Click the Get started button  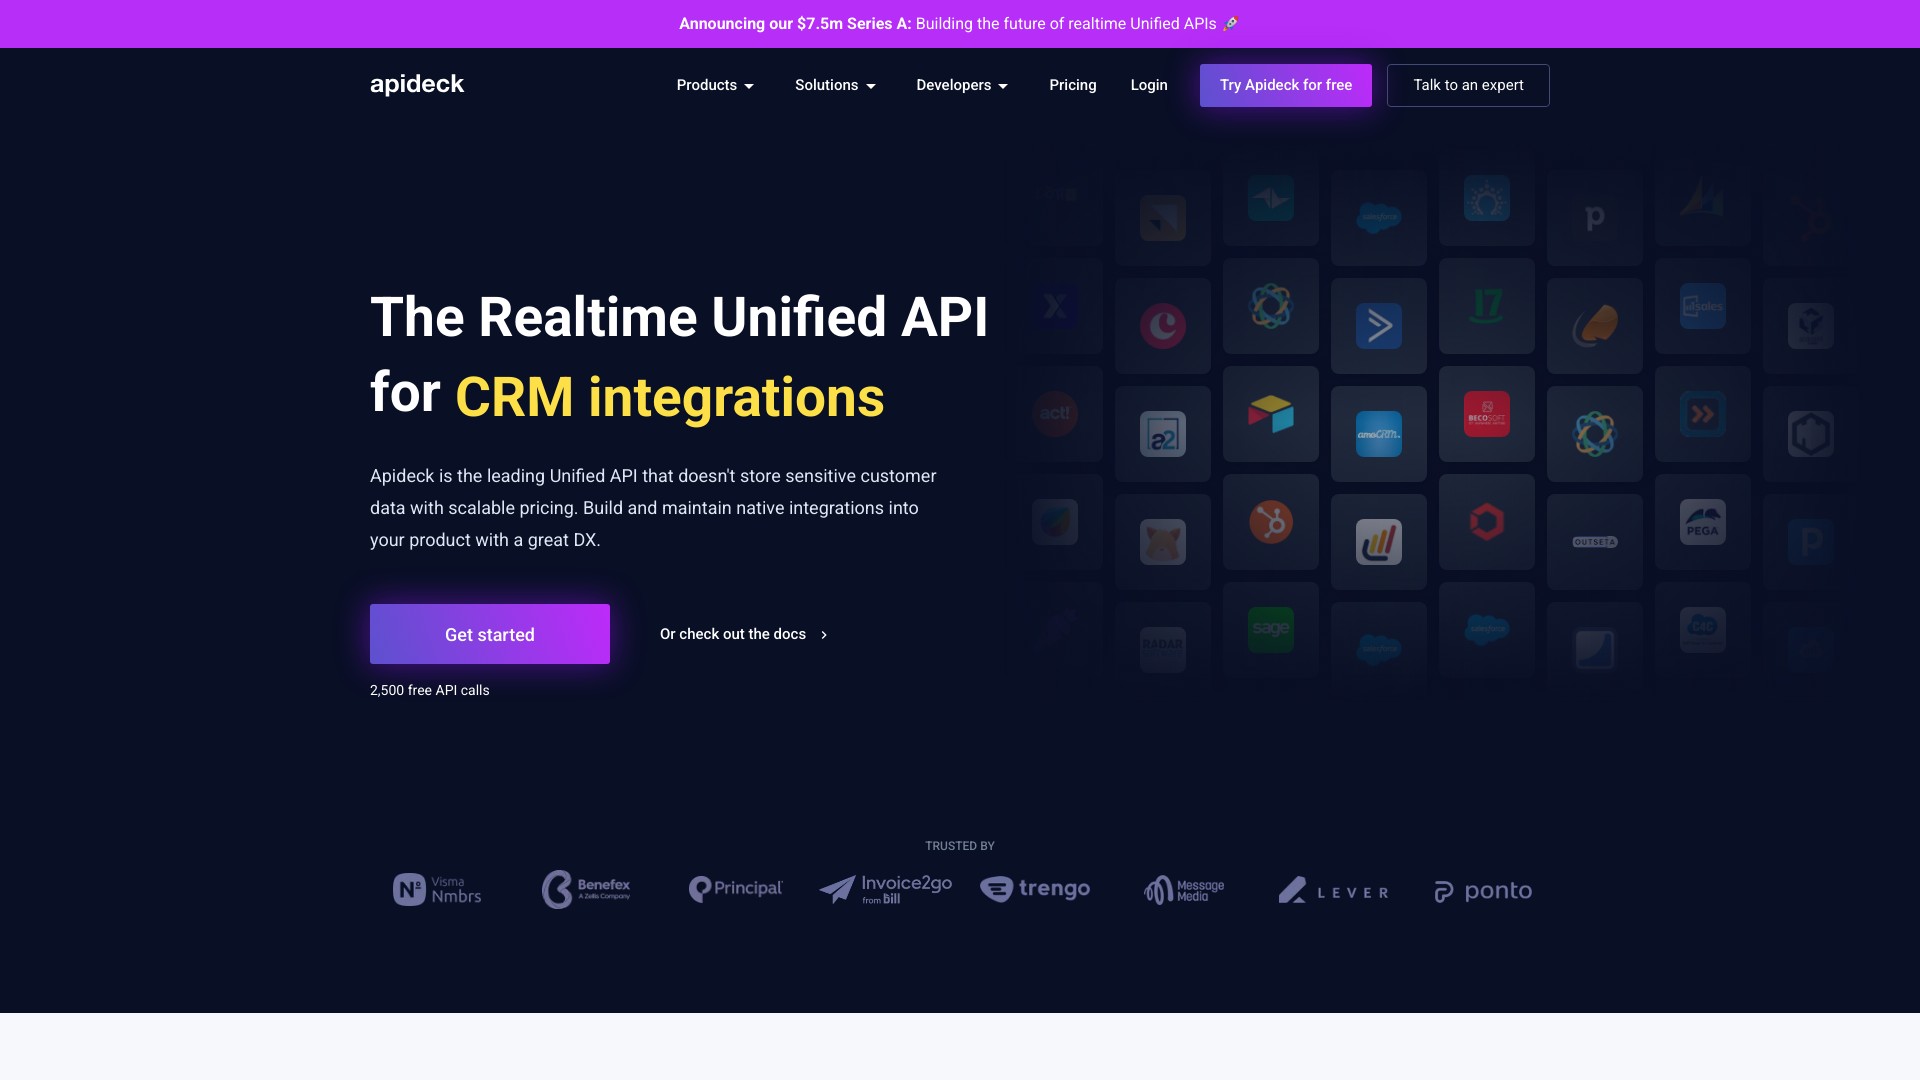tap(489, 634)
